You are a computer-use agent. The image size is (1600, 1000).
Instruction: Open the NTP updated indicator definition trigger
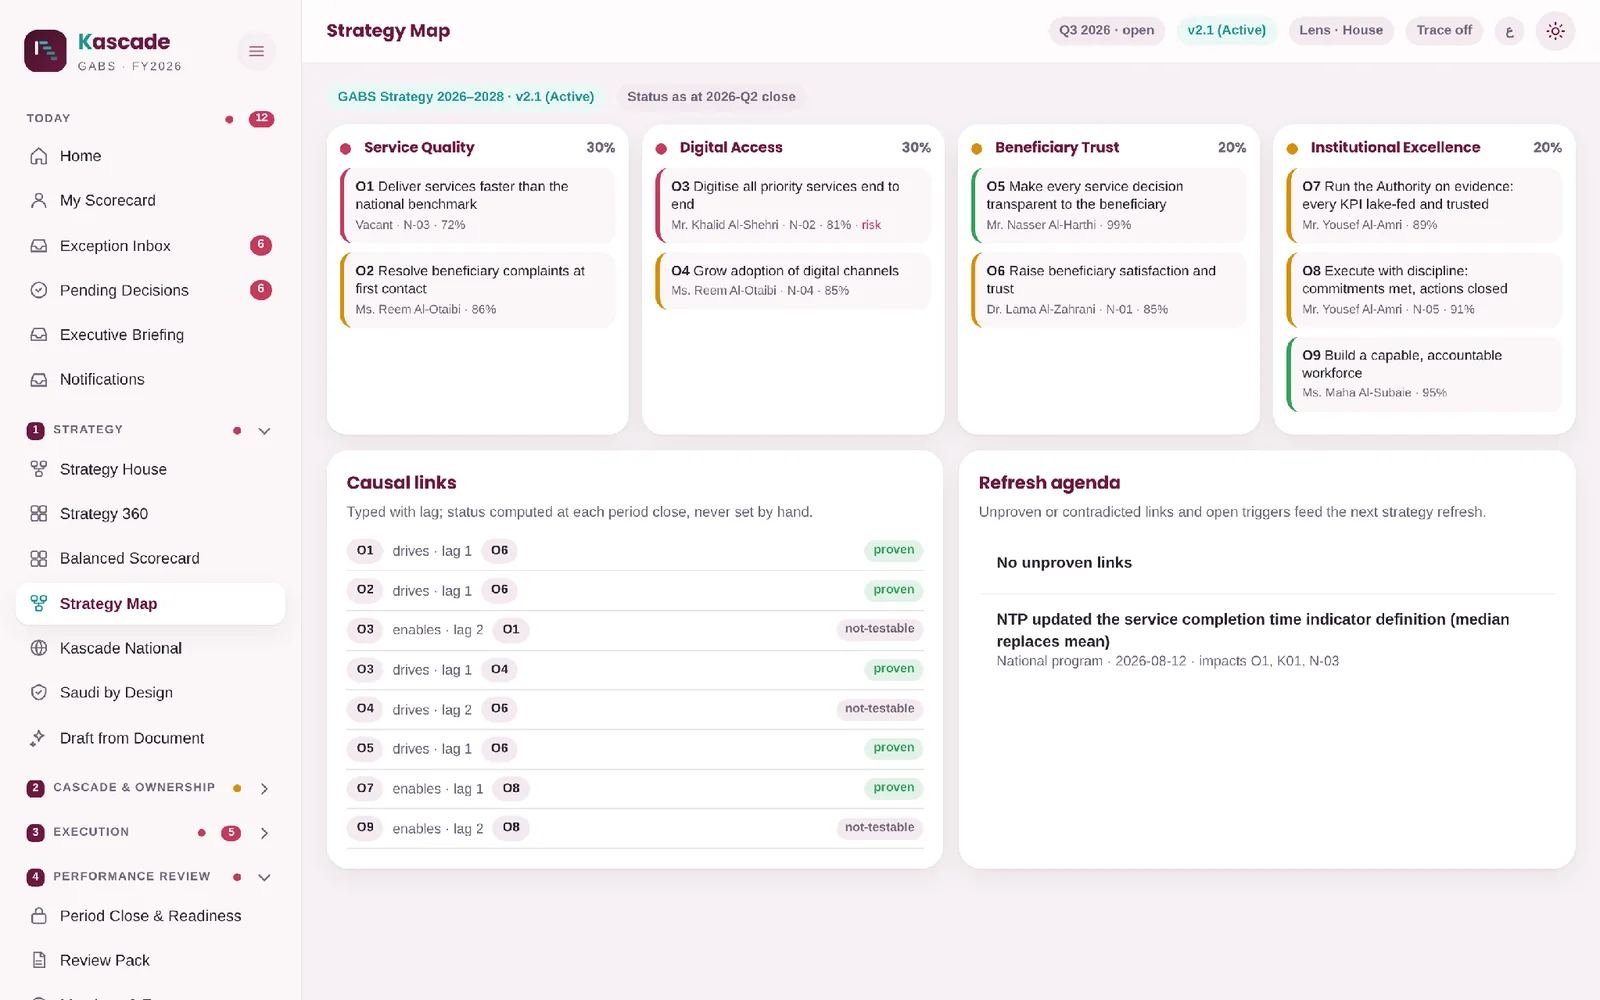click(x=1267, y=639)
